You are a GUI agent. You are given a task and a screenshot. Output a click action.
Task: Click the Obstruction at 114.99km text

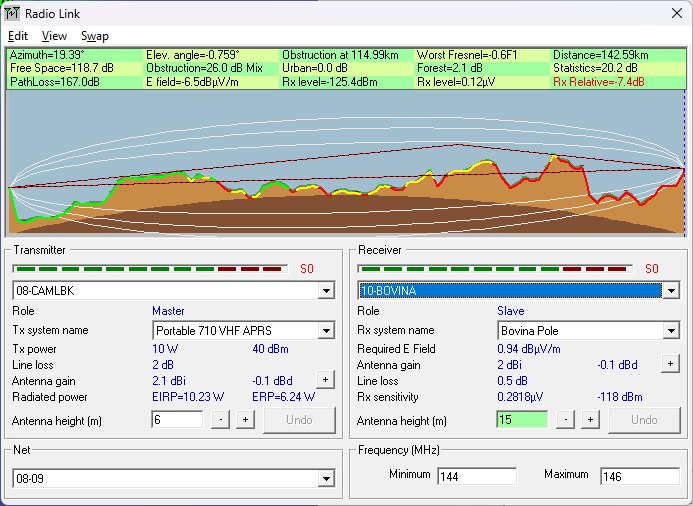pyautogui.click(x=340, y=55)
